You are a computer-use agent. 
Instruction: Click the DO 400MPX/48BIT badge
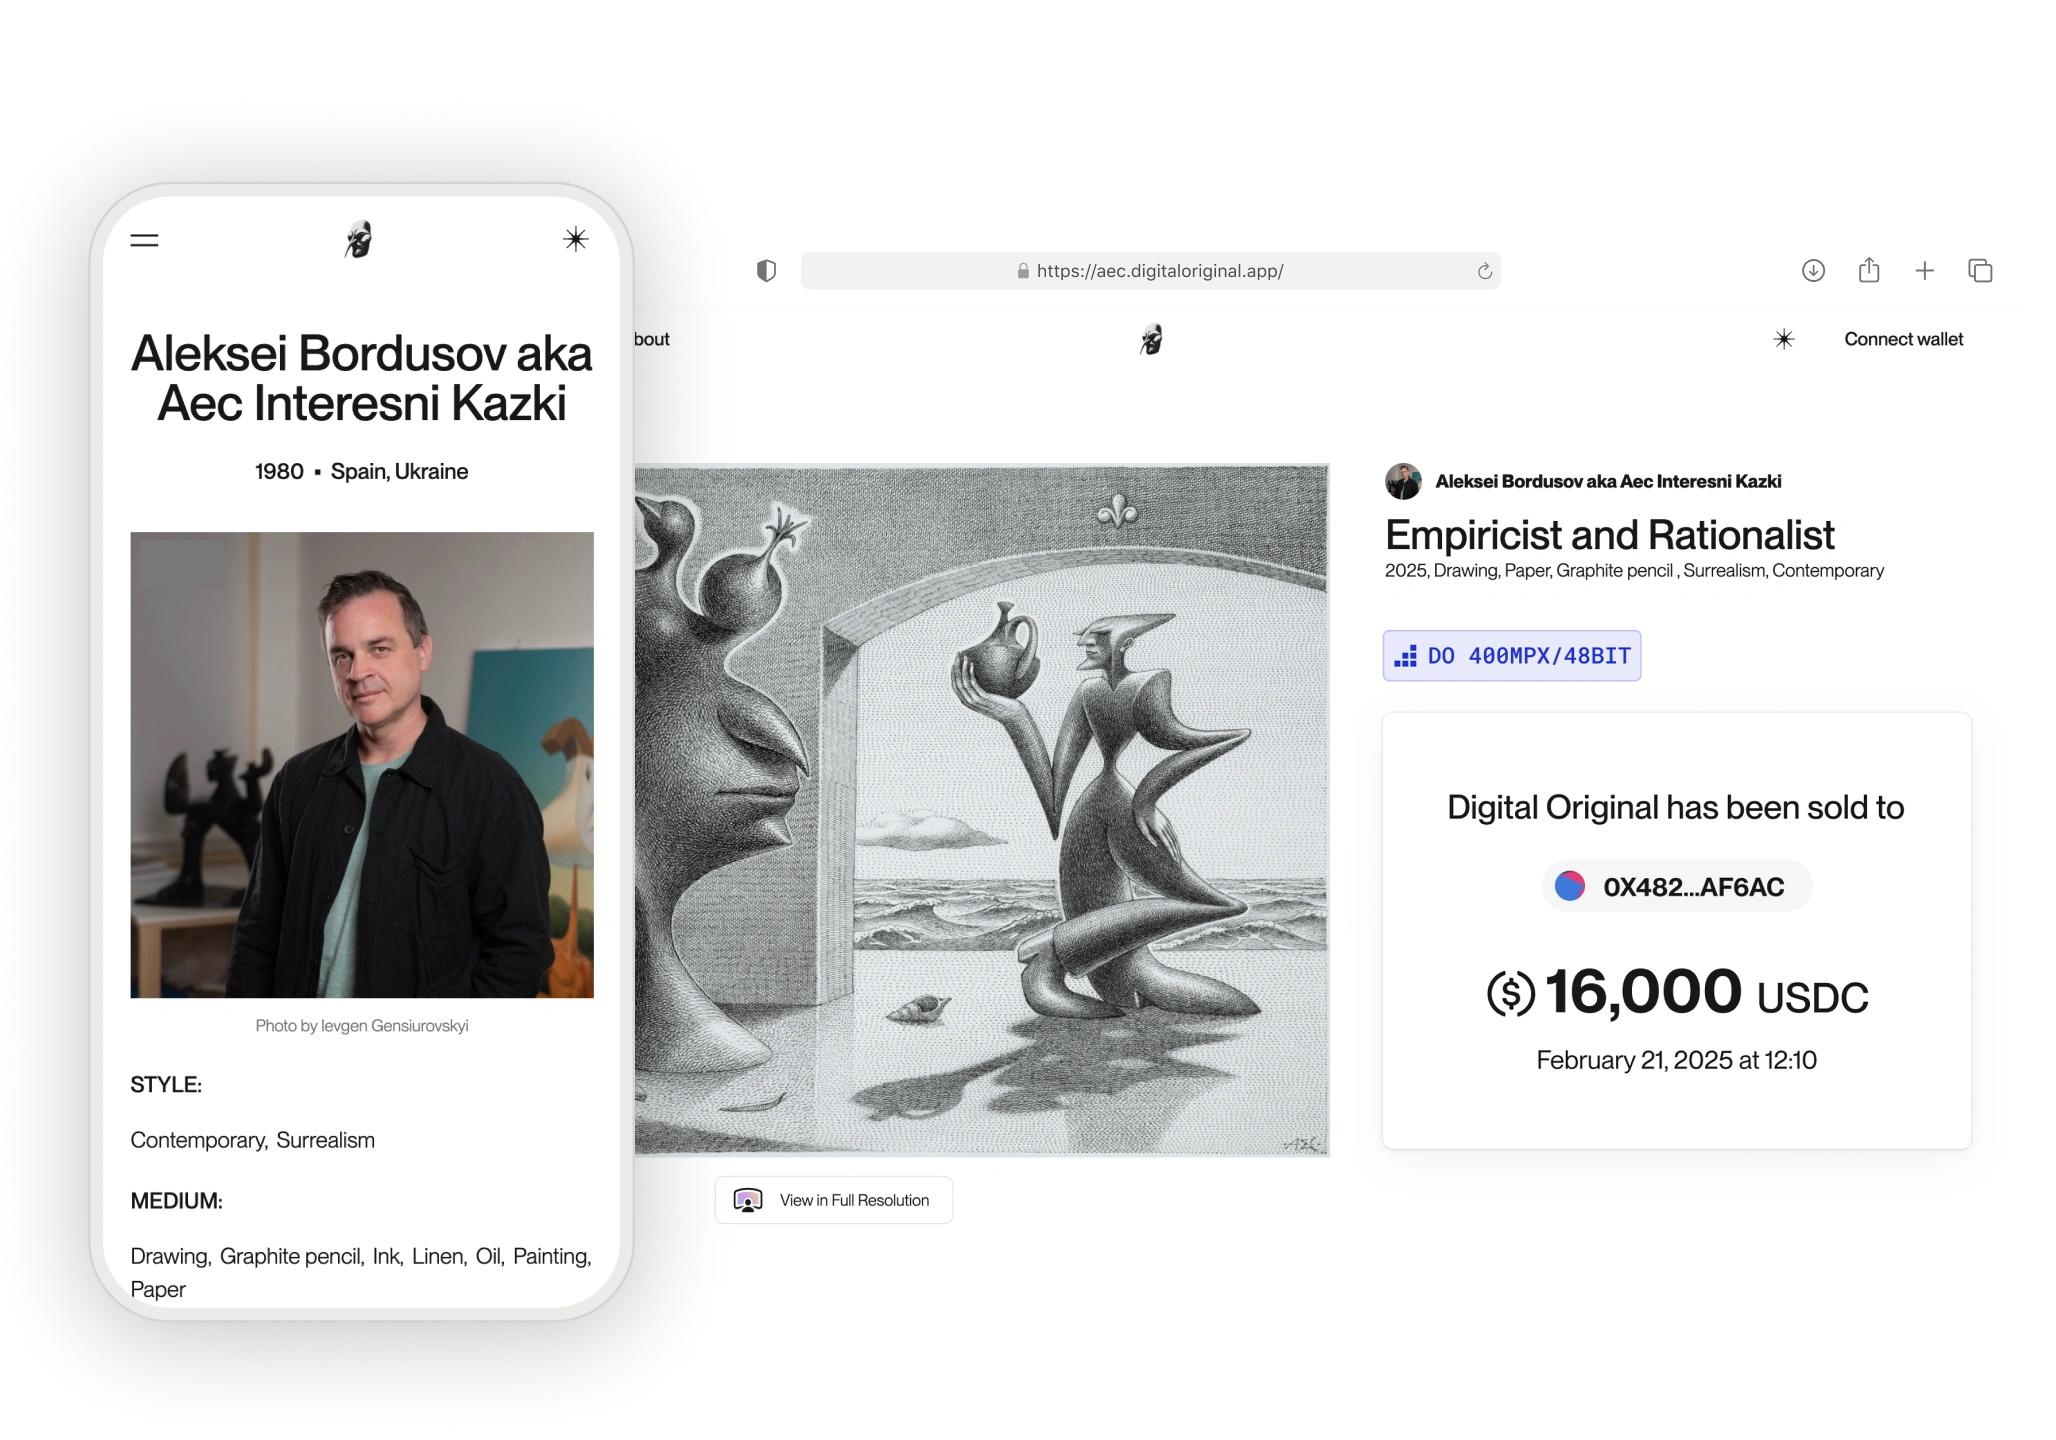click(x=1511, y=656)
